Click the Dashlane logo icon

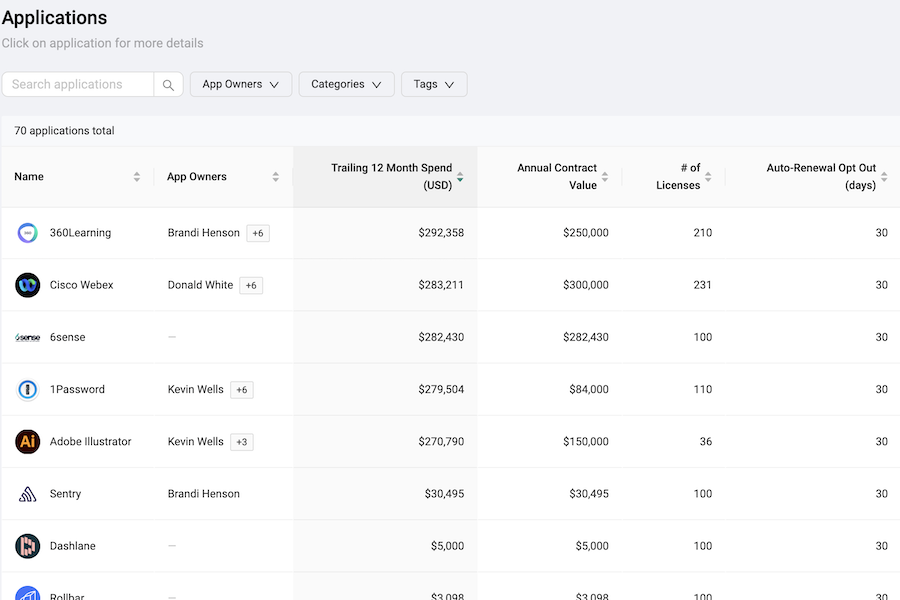click(28, 546)
